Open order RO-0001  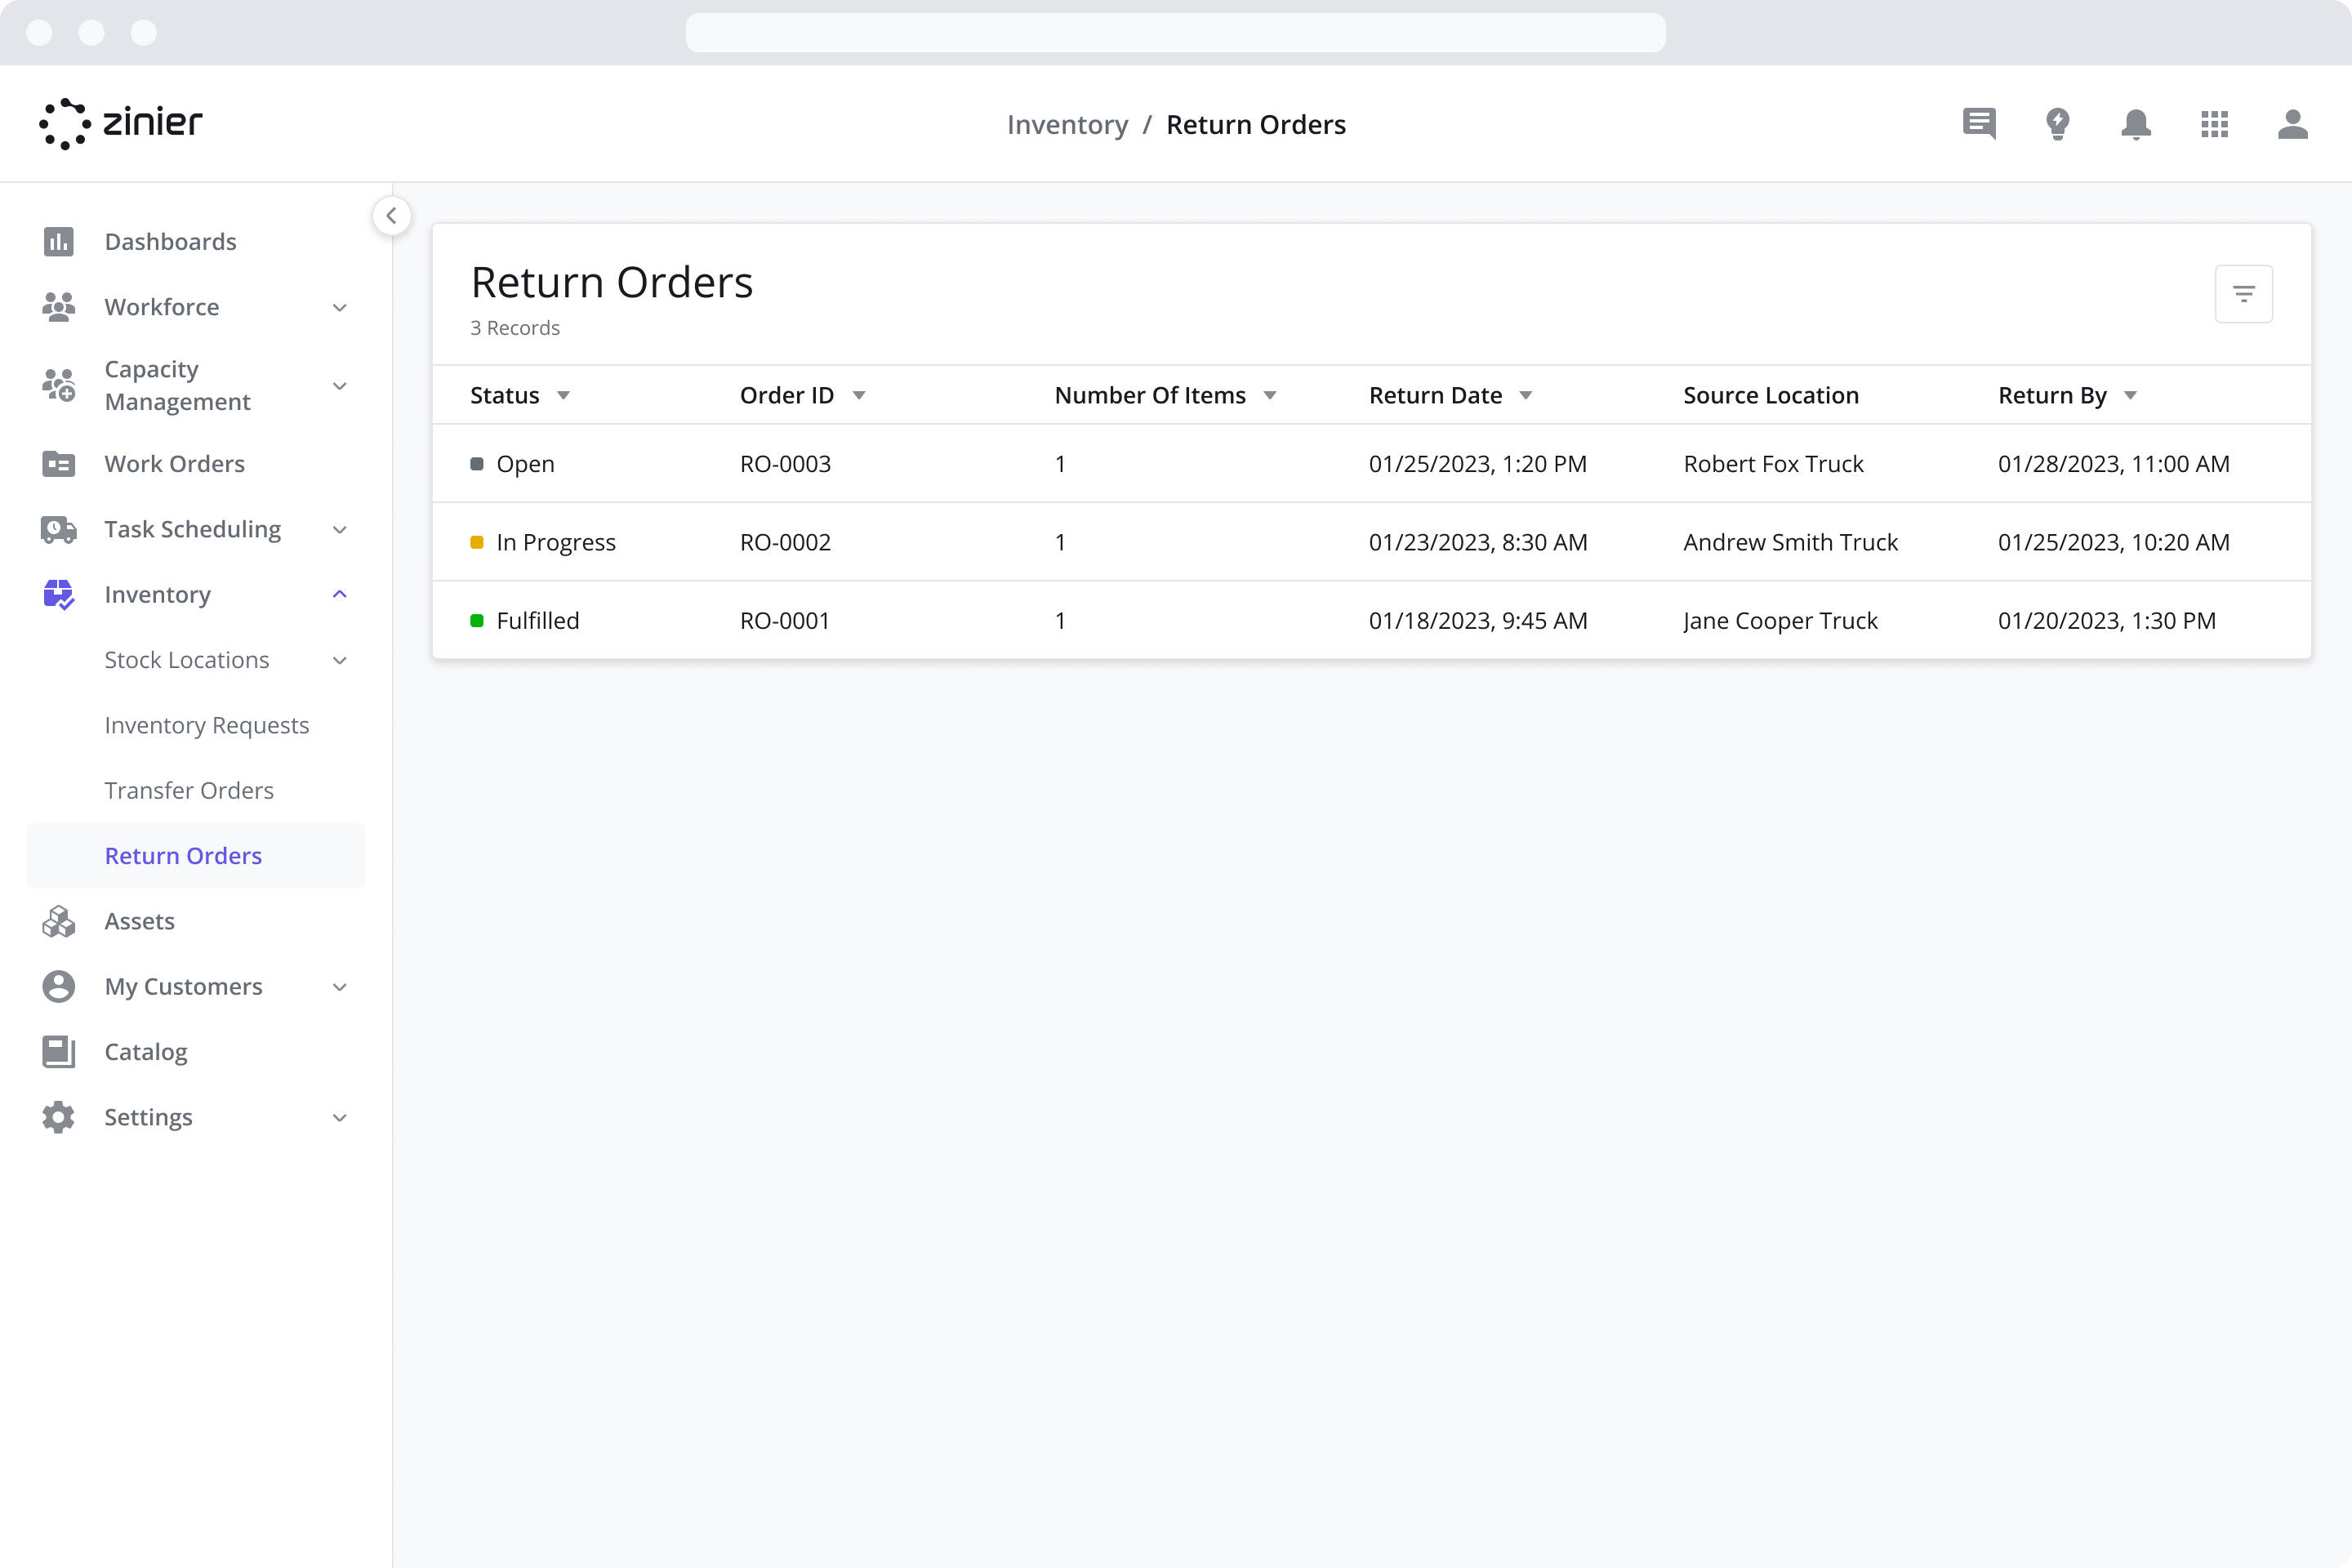click(x=785, y=620)
